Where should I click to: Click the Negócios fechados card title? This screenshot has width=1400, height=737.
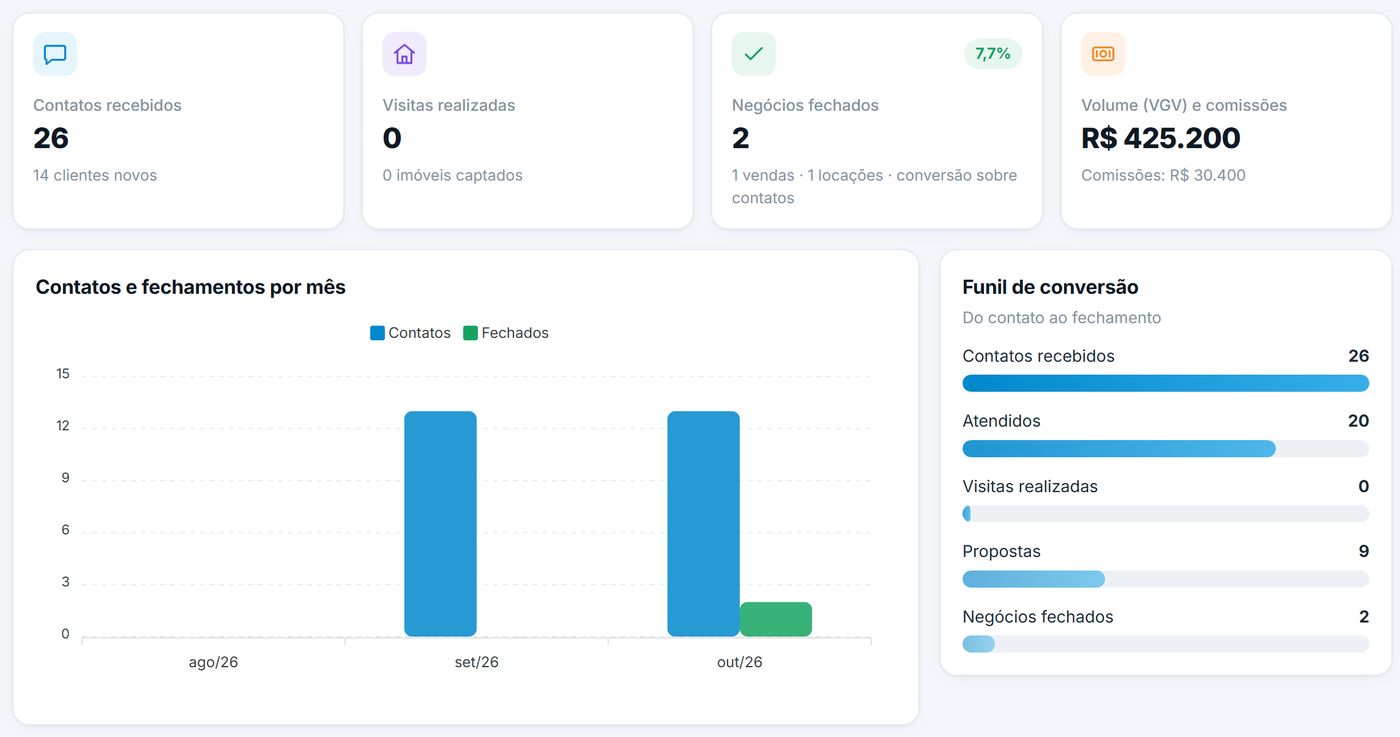805,105
